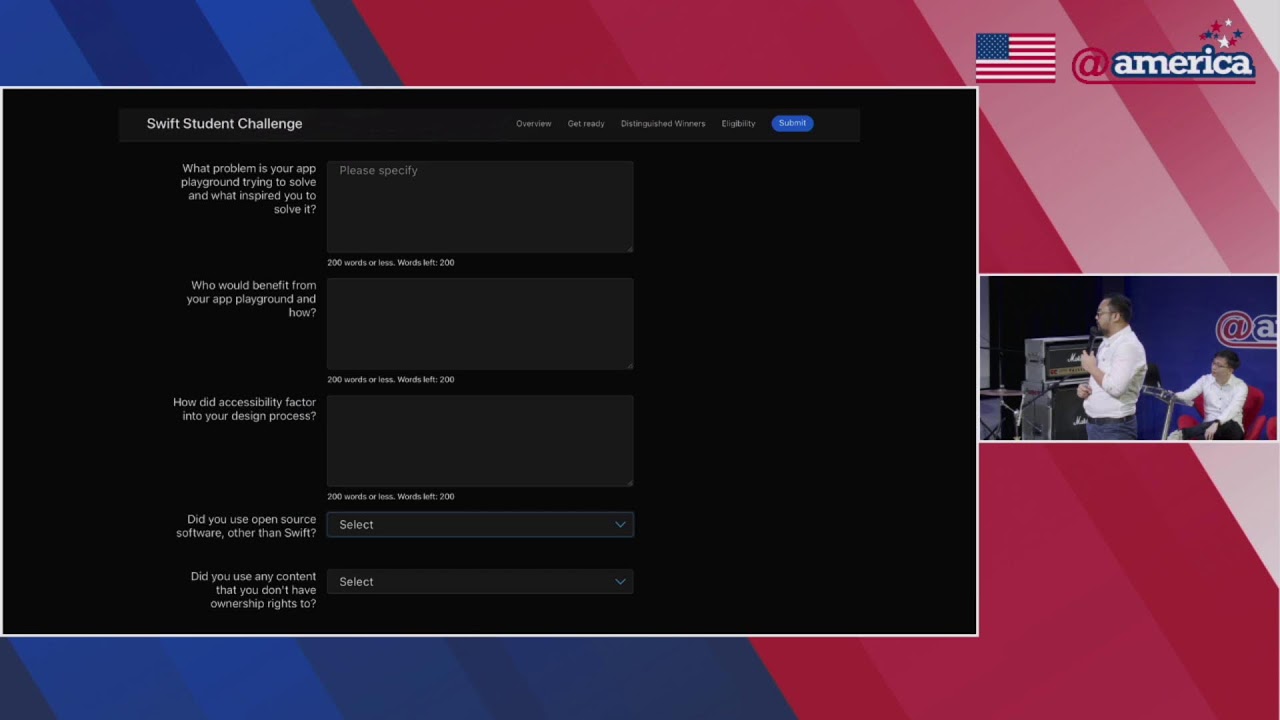Viewport: 1280px width, 720px height.
Task: Click the word counter under the problem field
Action: pyautogui.click(x=390, y=263)
